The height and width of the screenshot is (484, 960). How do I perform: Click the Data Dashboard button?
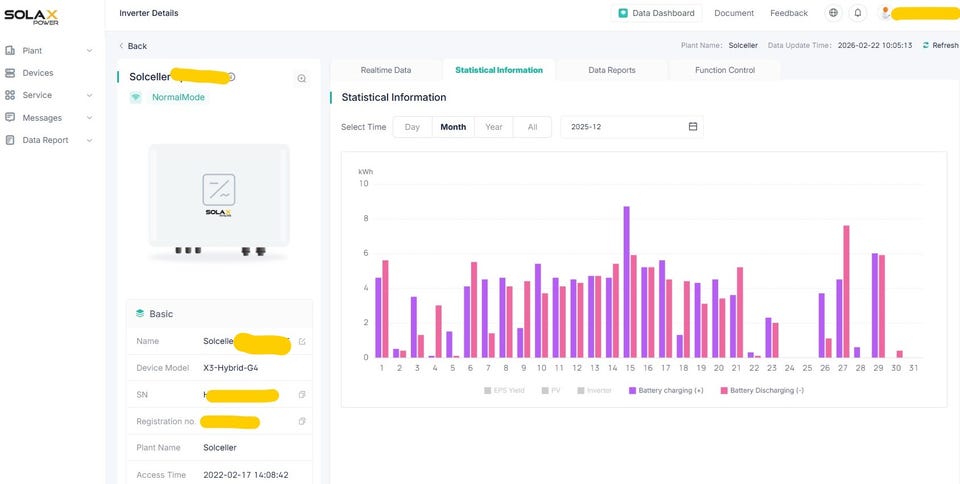(656, 13)
